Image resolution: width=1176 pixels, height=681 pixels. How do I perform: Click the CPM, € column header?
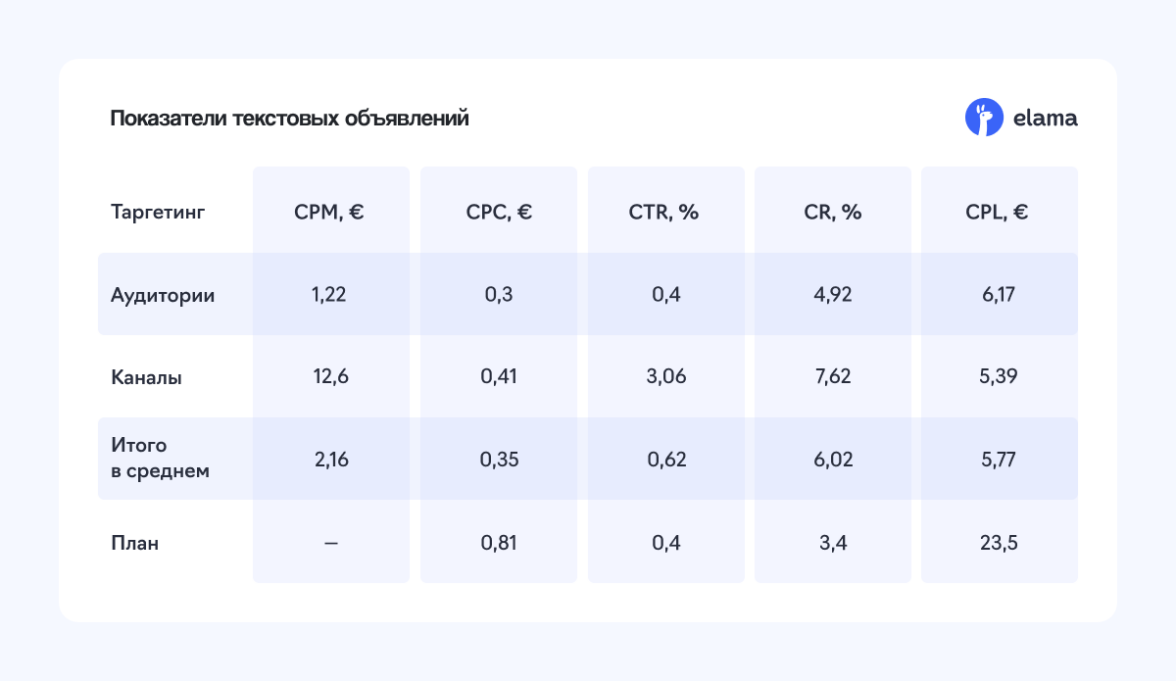coord(330,212)
